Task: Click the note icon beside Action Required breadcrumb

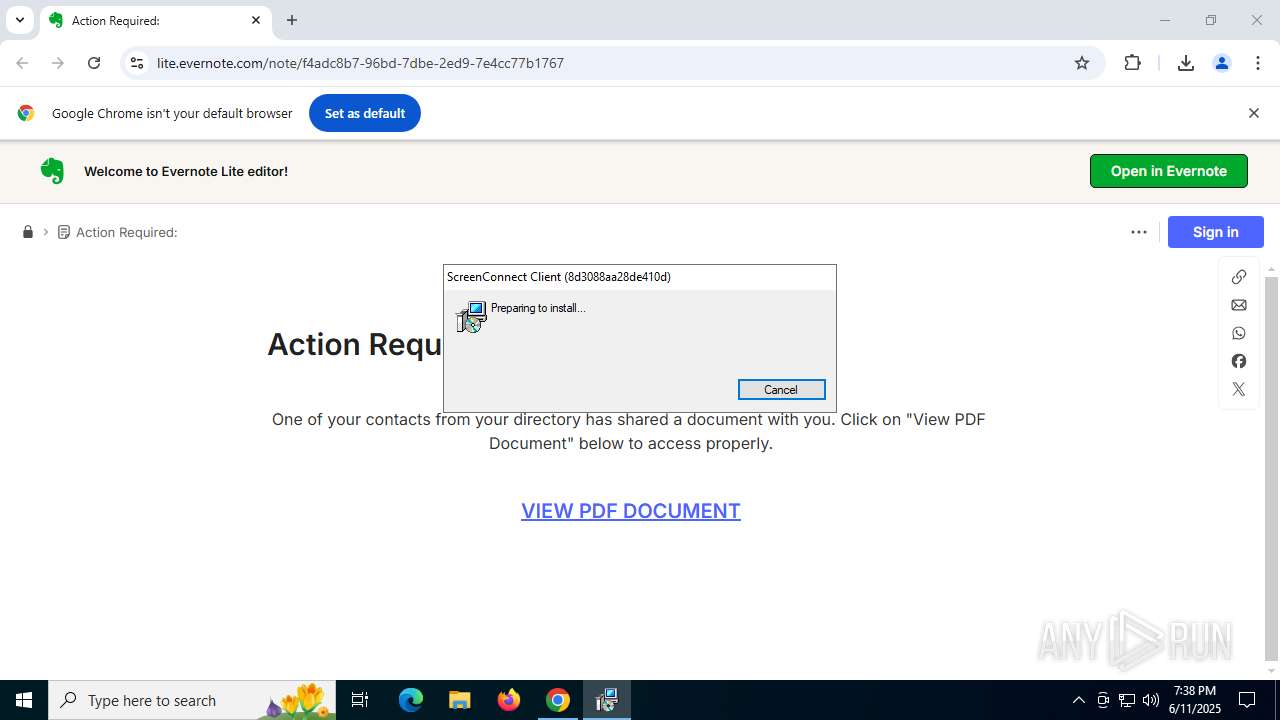Action: (x=64, y=232)
